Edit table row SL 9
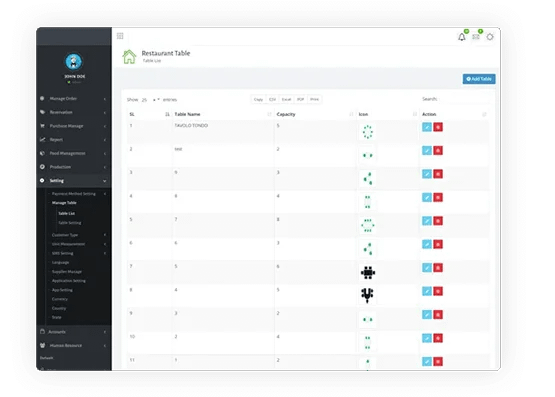 click(427, 315)
